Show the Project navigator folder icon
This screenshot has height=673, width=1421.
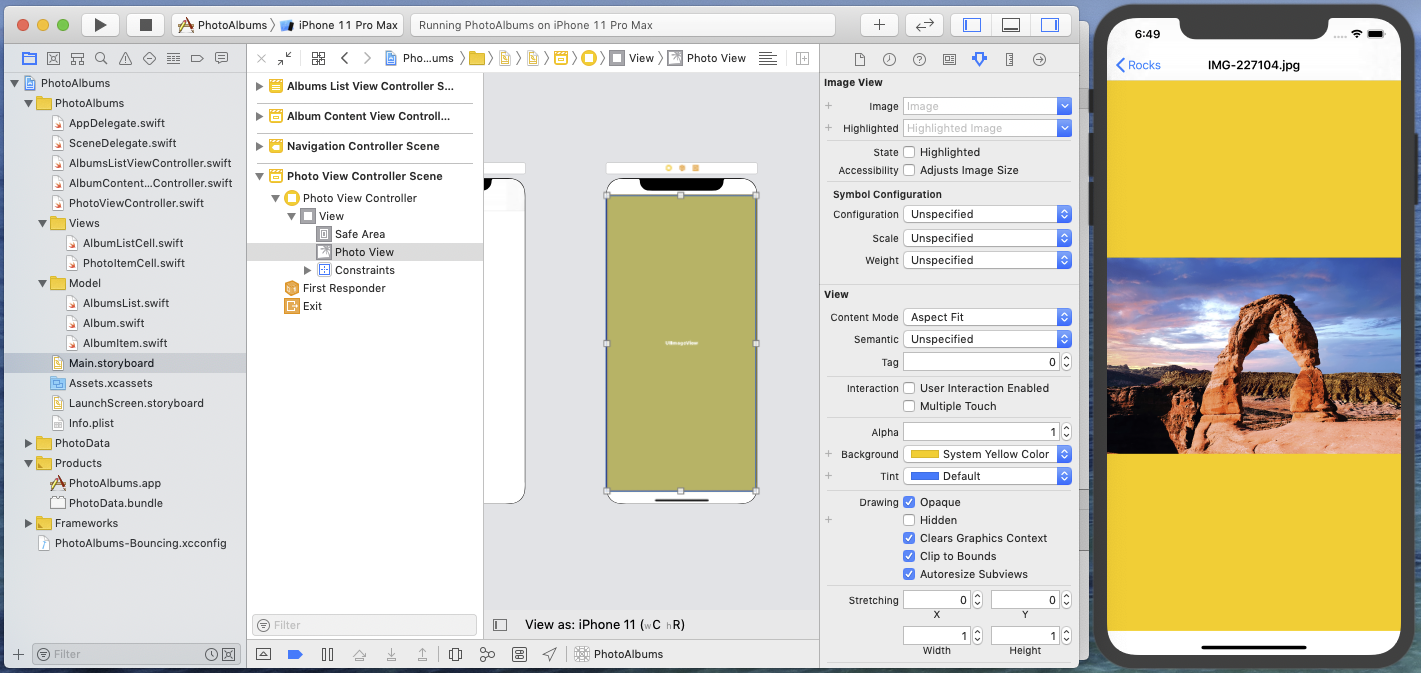[29, 58]
